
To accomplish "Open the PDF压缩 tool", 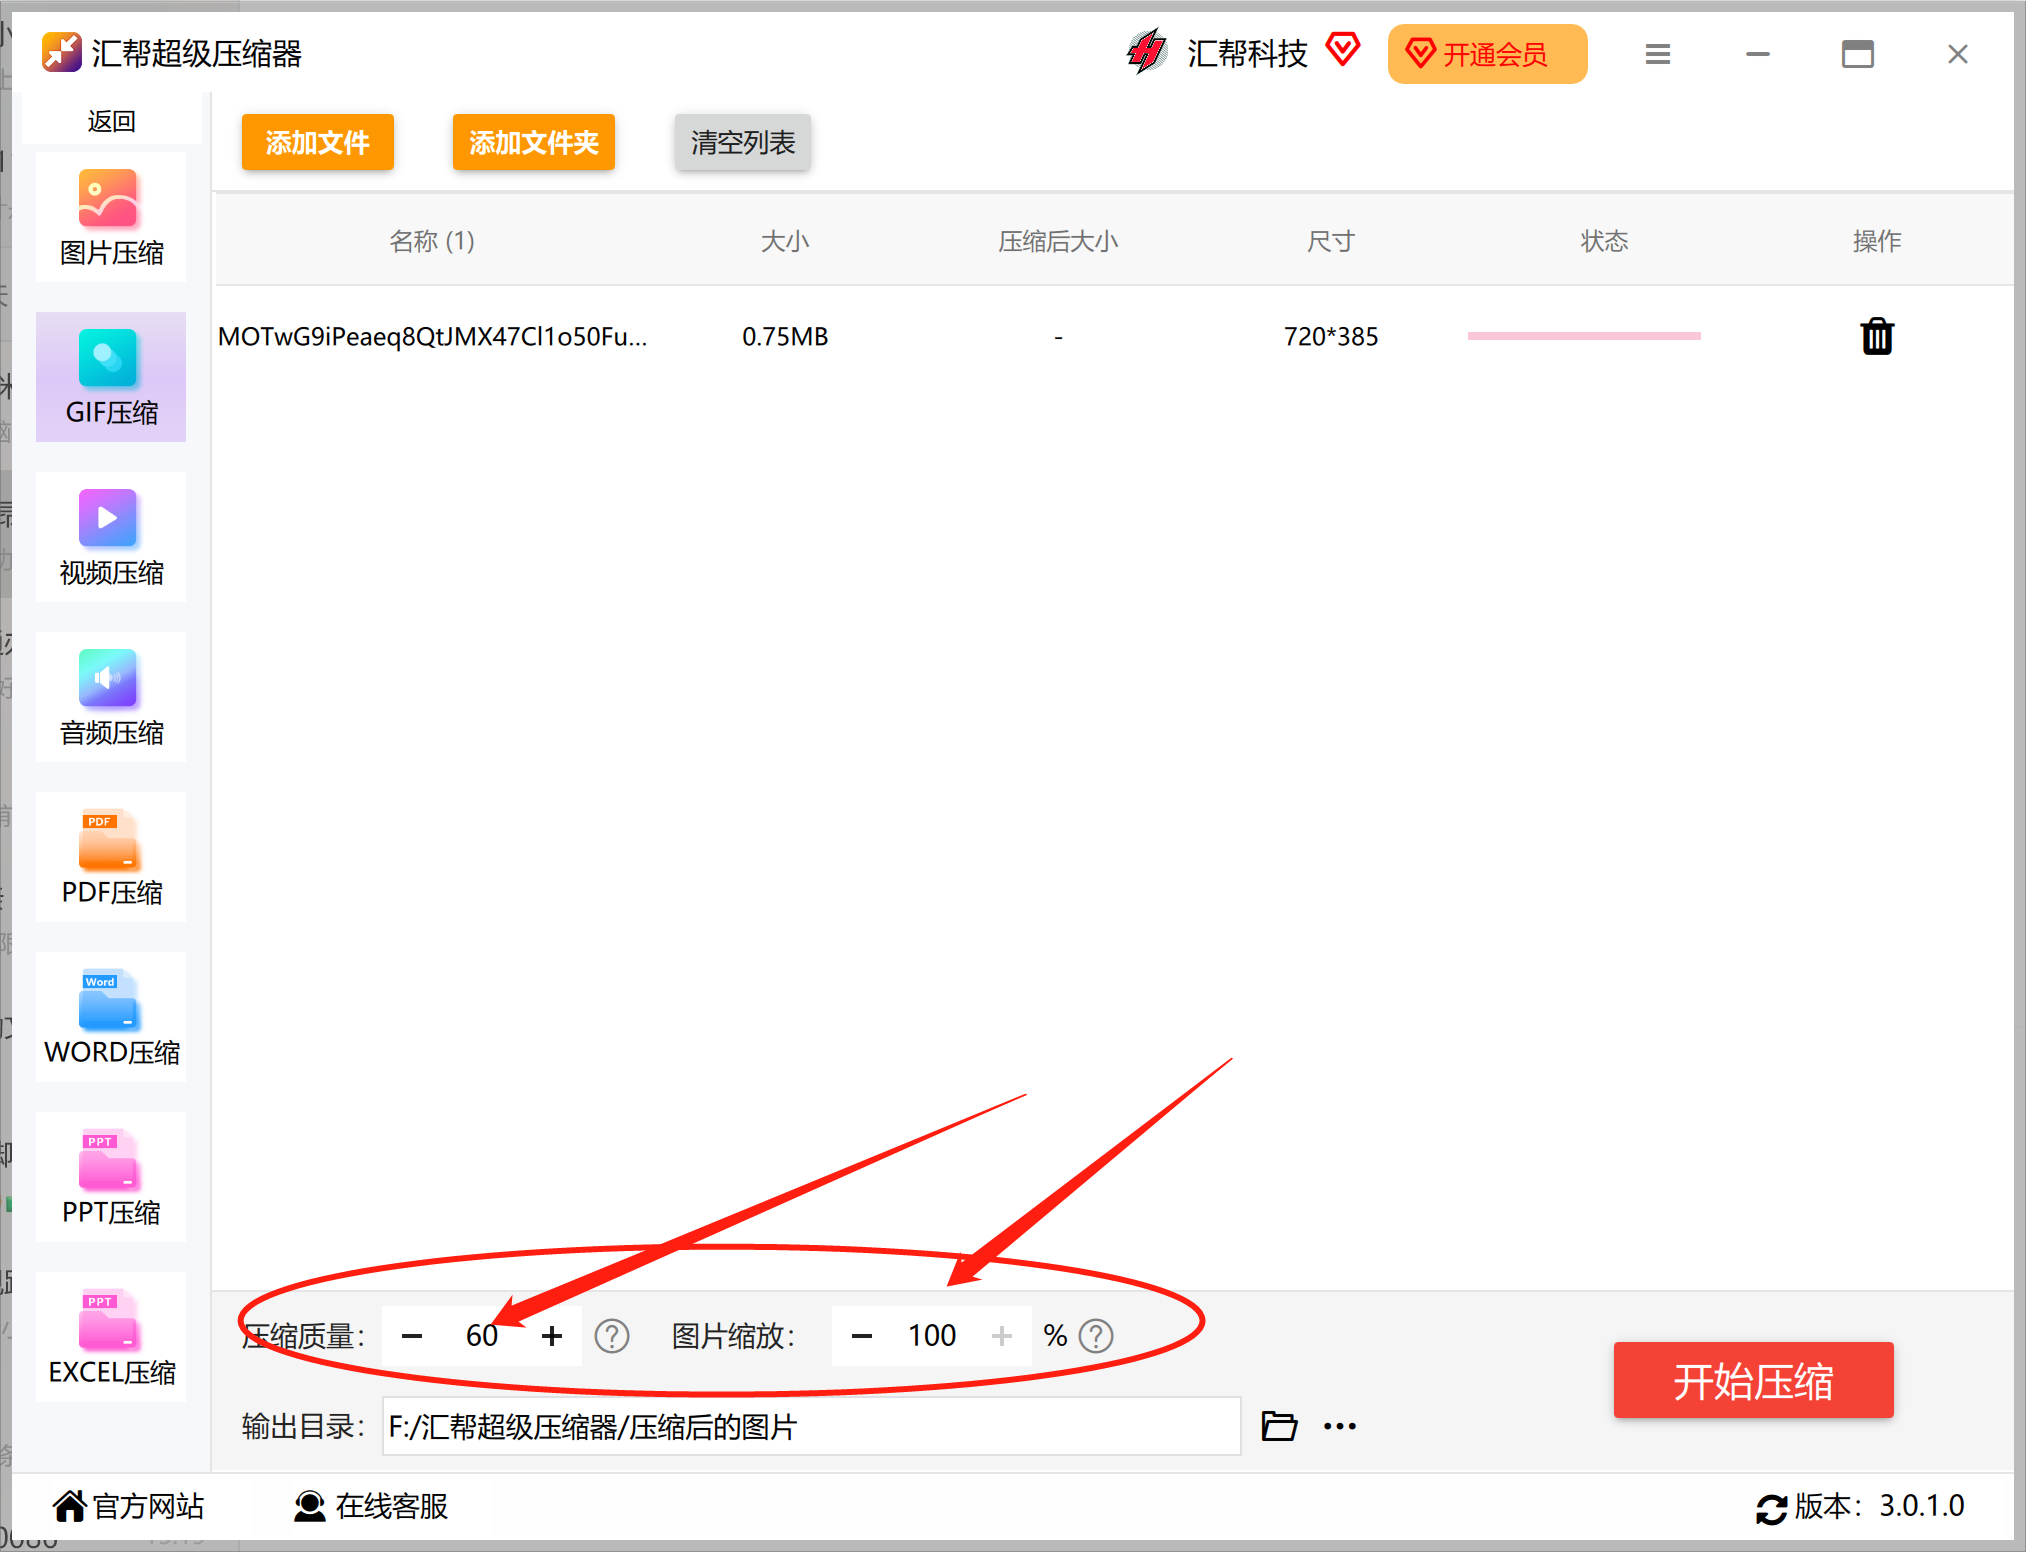I will pyautogui.click(x=111, y=857).
